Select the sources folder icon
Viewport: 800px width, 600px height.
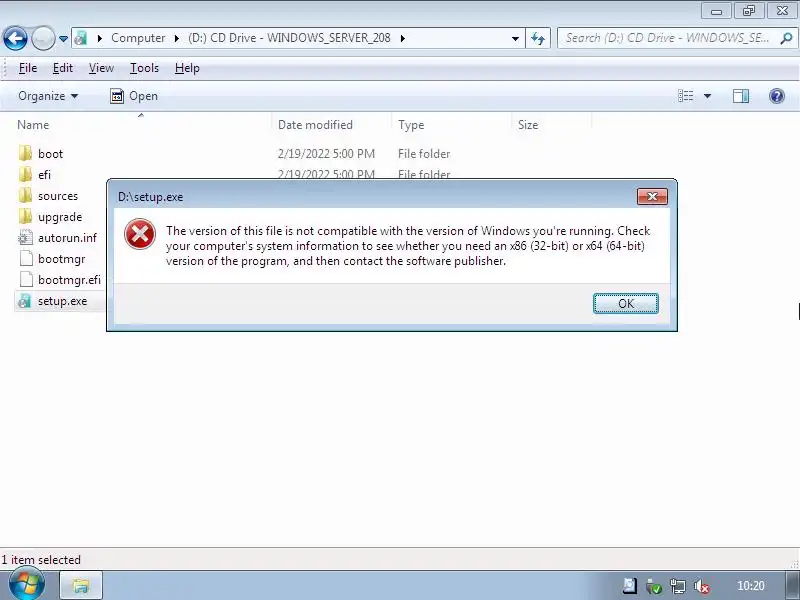click(25, 195)
